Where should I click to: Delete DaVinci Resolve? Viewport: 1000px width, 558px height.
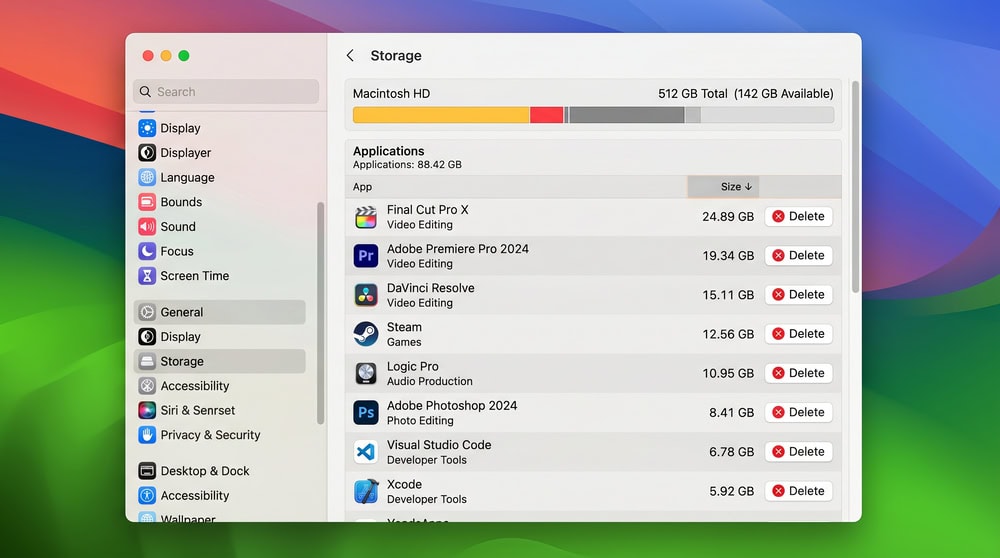click(x=798, y=295)
